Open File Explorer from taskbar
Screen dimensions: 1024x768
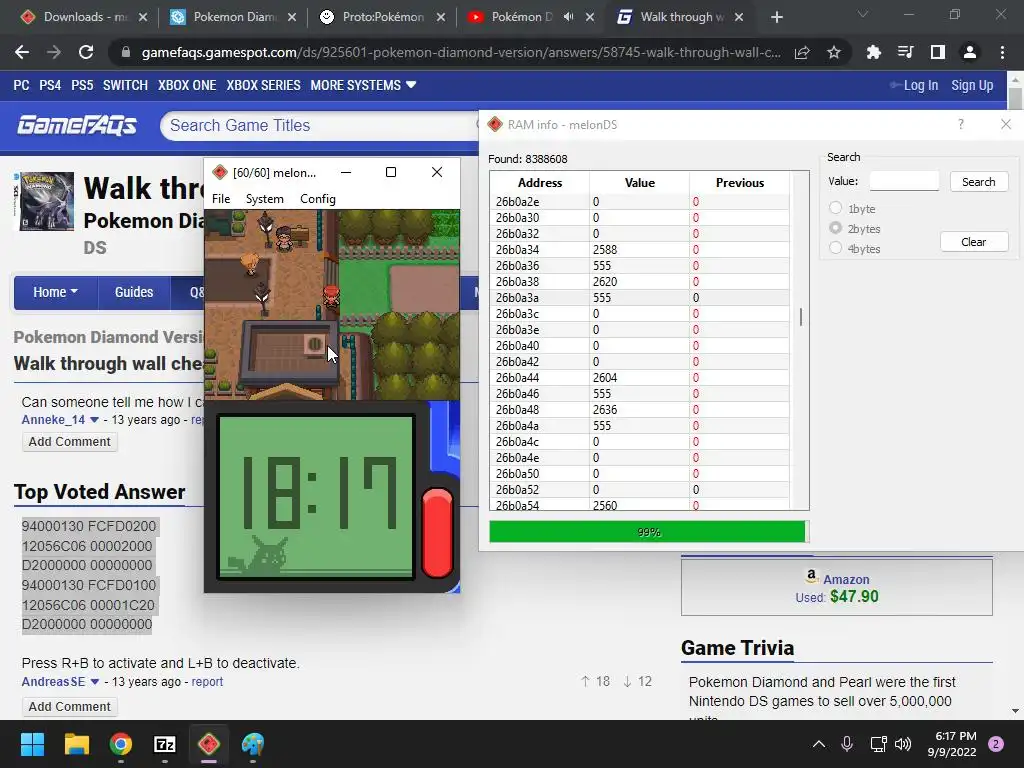click(x=76, y=744)
